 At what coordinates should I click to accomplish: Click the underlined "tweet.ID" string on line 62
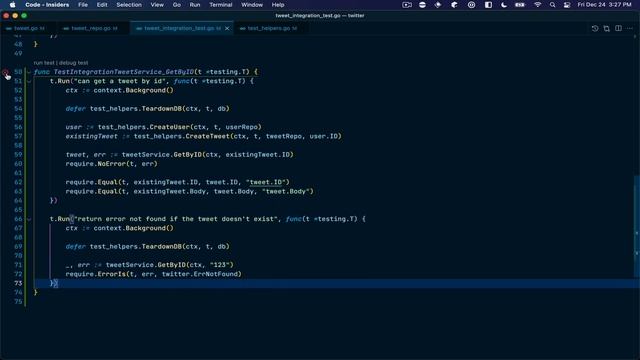click(267, 182)
